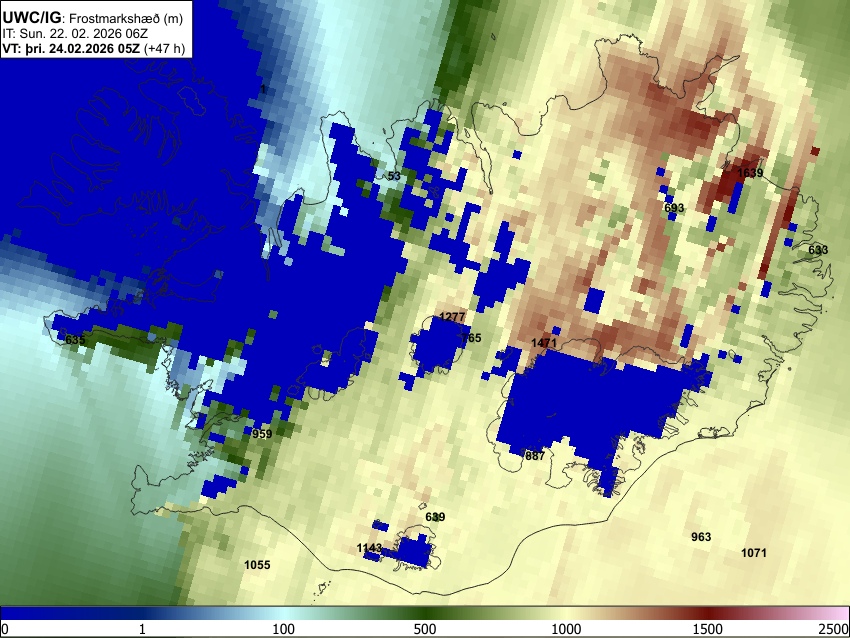The width and height of the screenshot is (850, 638).
Task: Click the color scale label 1500
Action: pos(708,629)
